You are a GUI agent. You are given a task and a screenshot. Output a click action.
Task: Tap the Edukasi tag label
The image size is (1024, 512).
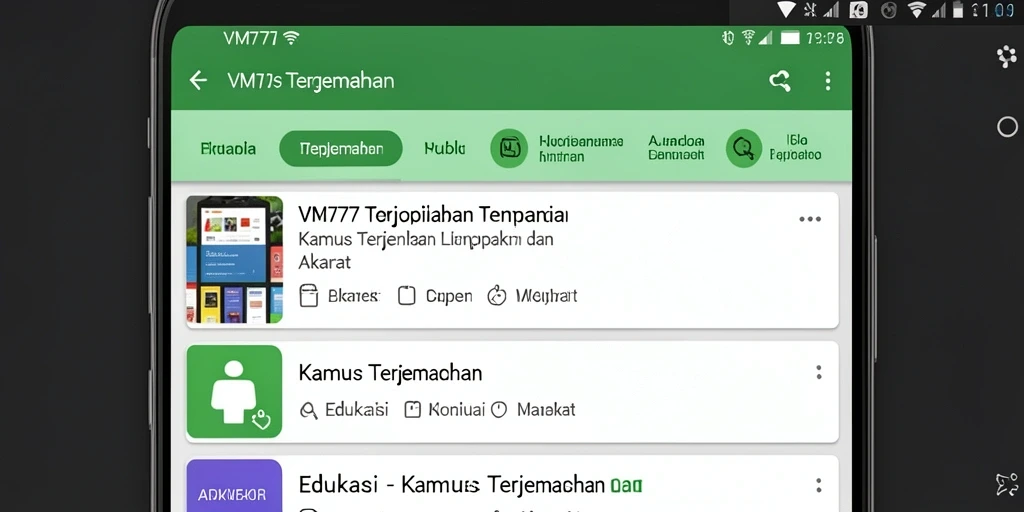[x=357, y=409]
